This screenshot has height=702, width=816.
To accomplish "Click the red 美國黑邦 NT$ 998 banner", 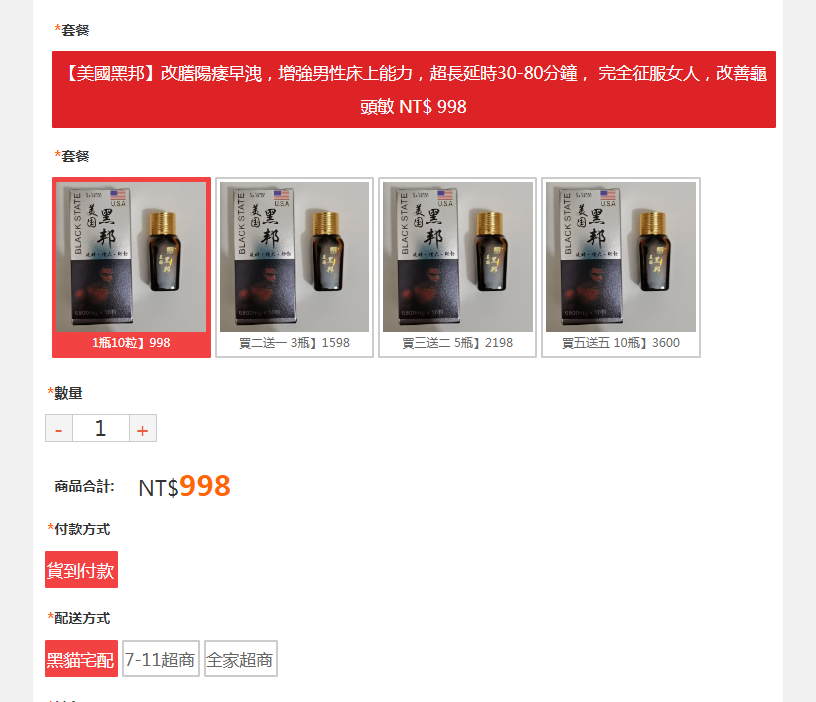I will click(414, 90).
